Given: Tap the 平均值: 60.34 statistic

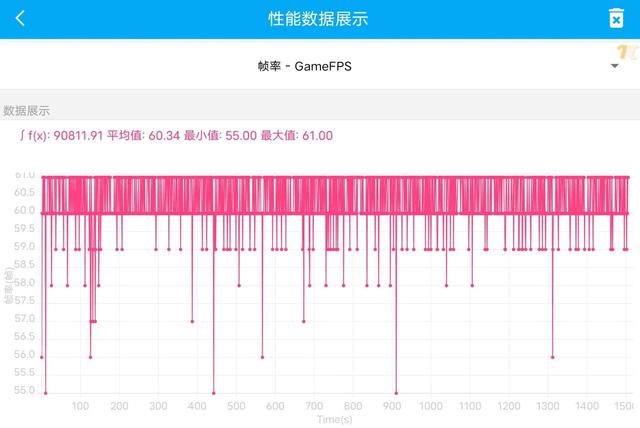Looking at the screenshot, I should pos(143,135).
